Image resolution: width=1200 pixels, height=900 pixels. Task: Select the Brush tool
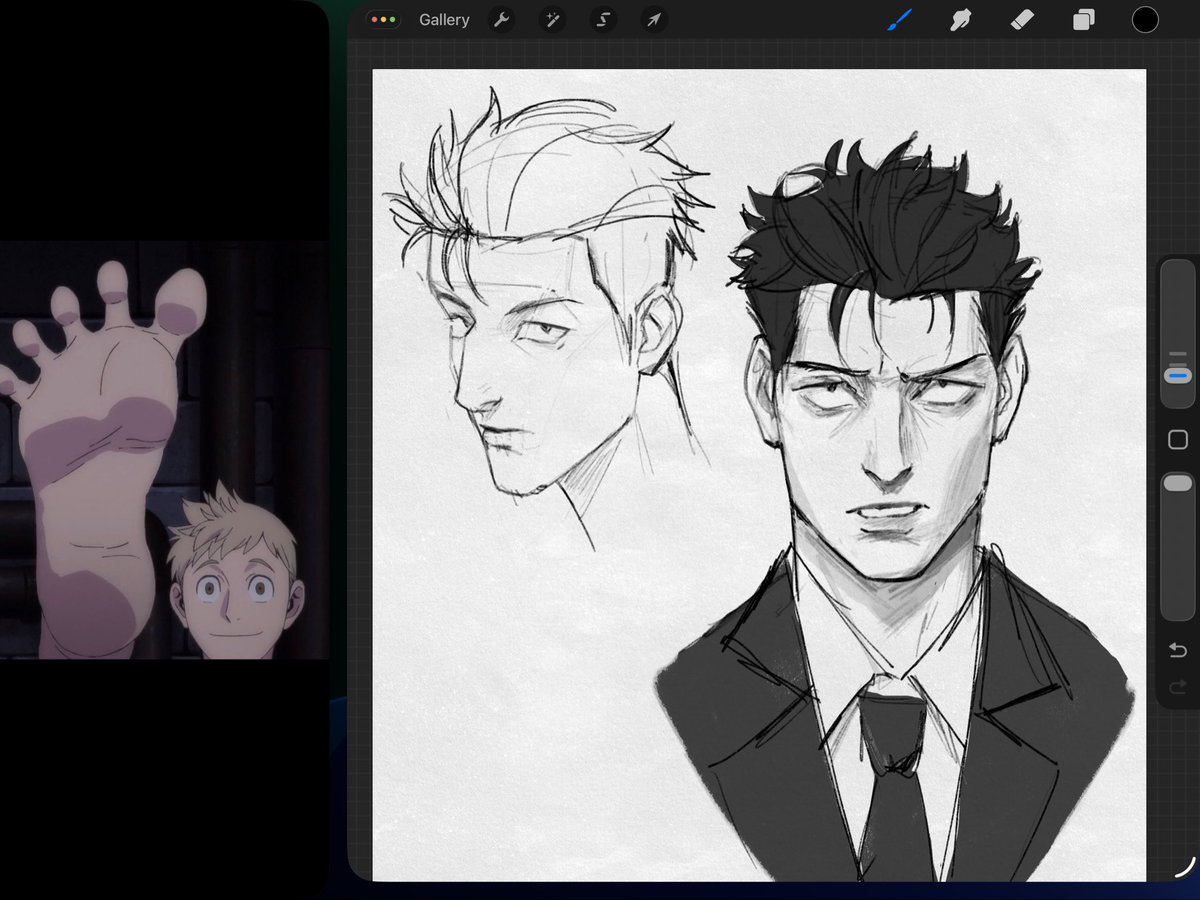pyautogui.click(x=899, y=19)
